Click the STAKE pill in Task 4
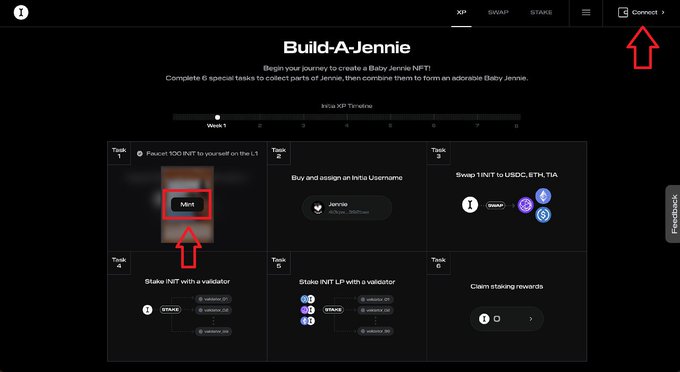This screenshot has height=372, width=680. coord(170,310)
